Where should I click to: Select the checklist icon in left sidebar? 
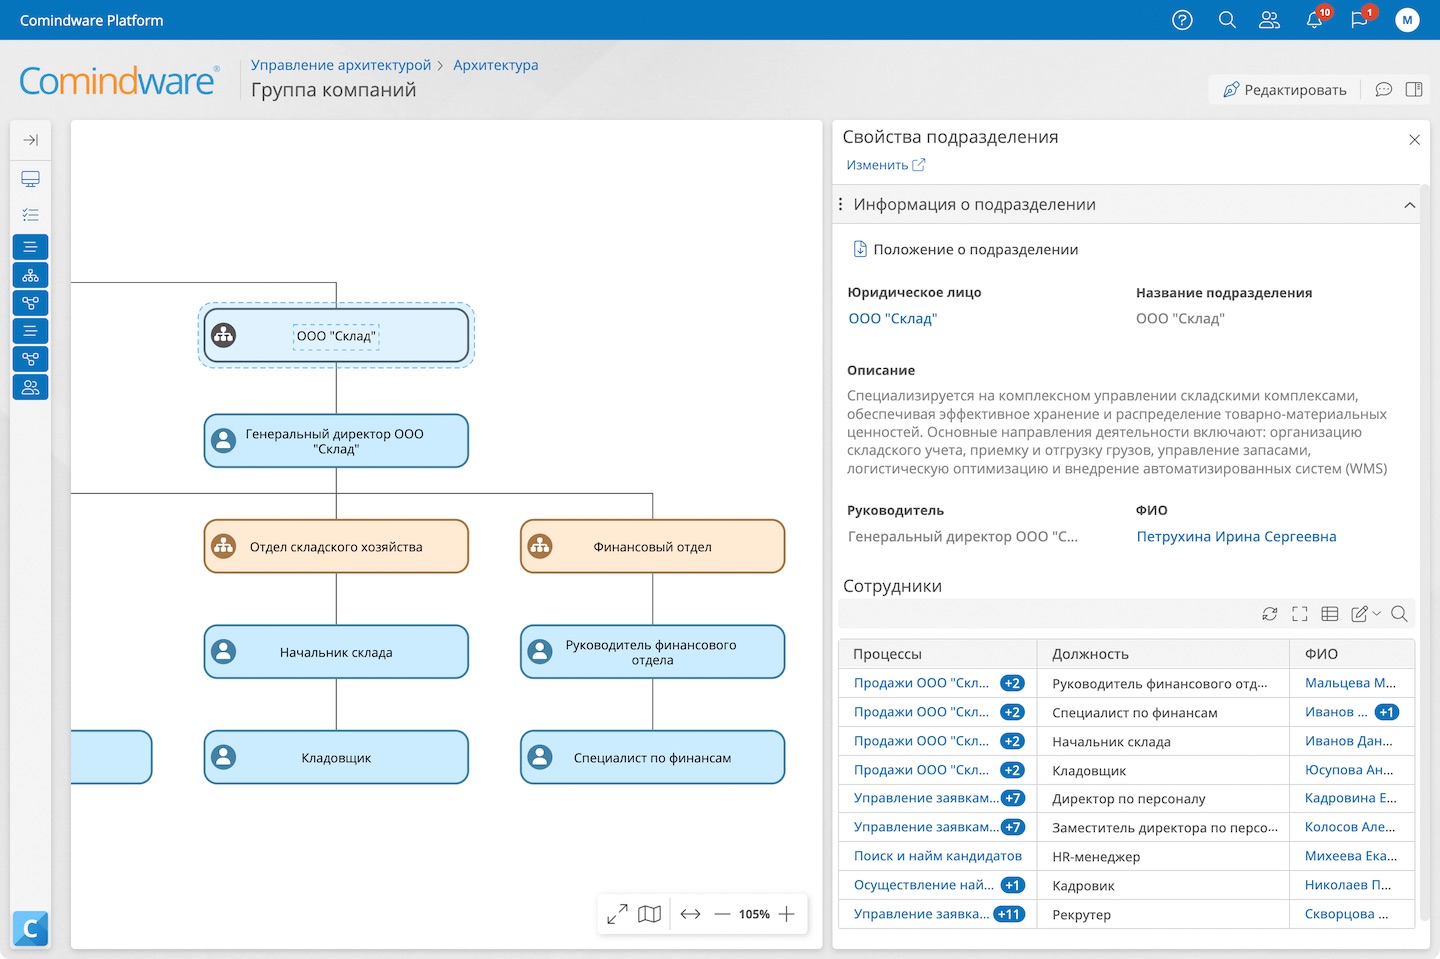pos(31,215)
